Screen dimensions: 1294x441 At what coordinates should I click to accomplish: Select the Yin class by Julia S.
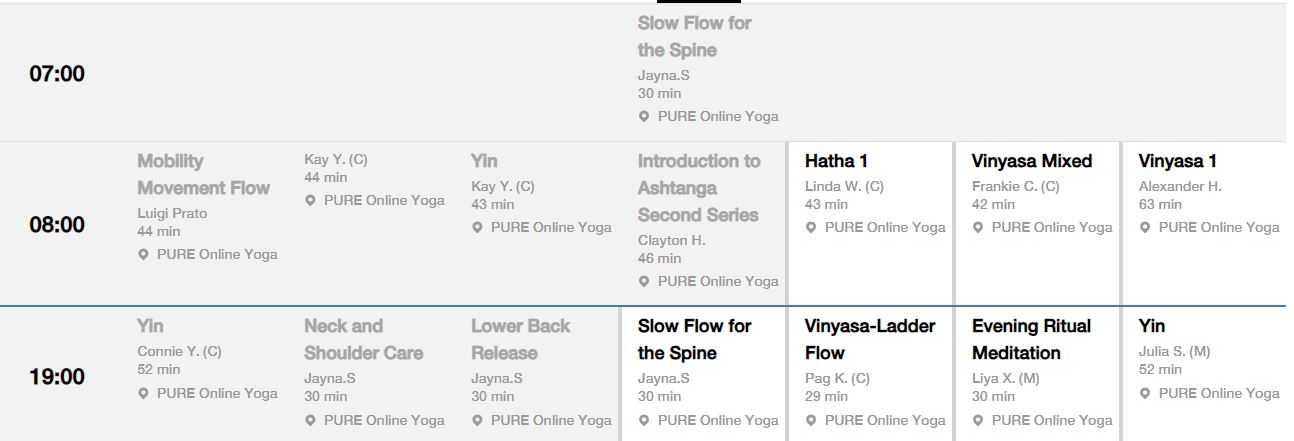click(x=1152, y=326)
